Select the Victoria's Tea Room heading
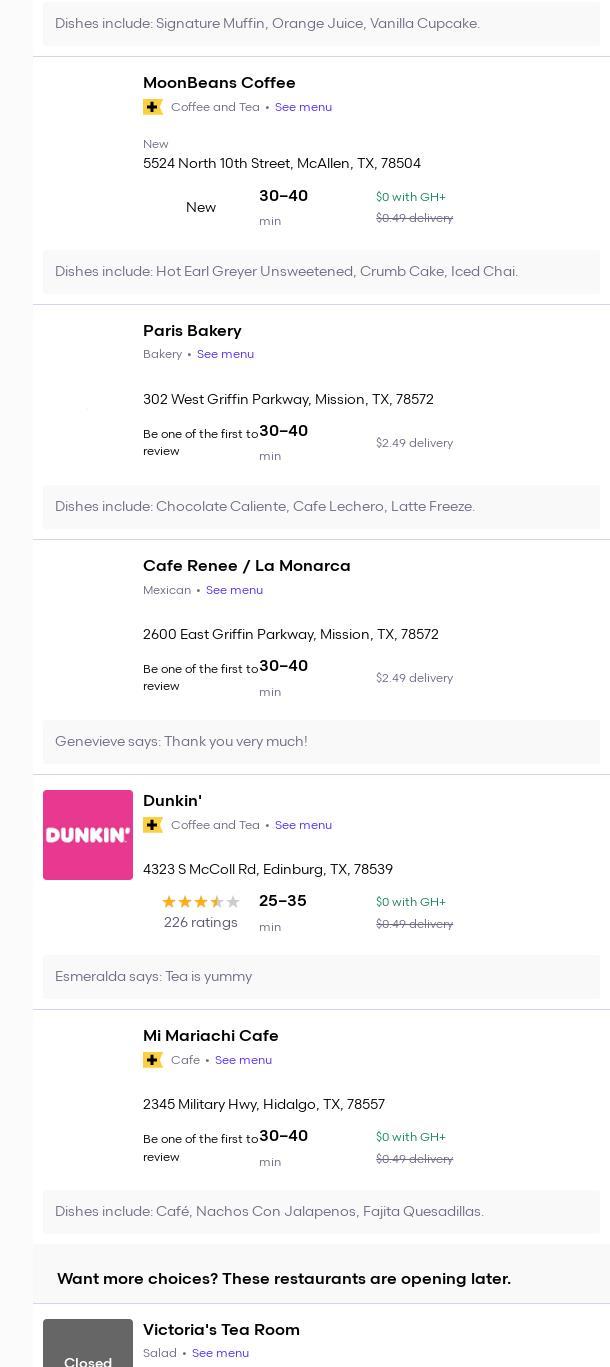 tap(221, 1330)
